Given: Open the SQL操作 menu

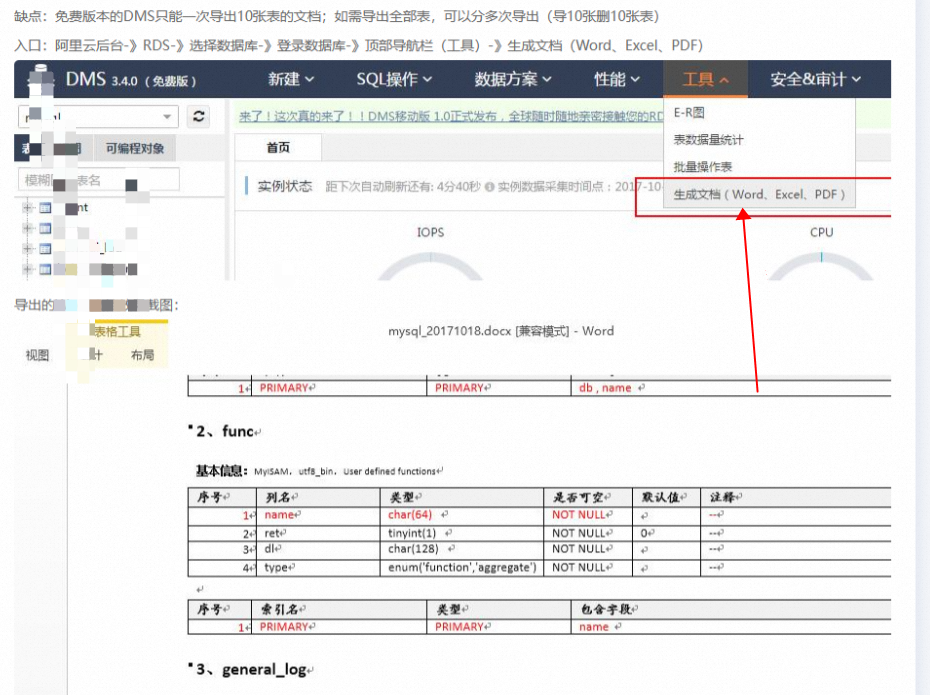Looking at the screenshot, I should click(394, 79).
